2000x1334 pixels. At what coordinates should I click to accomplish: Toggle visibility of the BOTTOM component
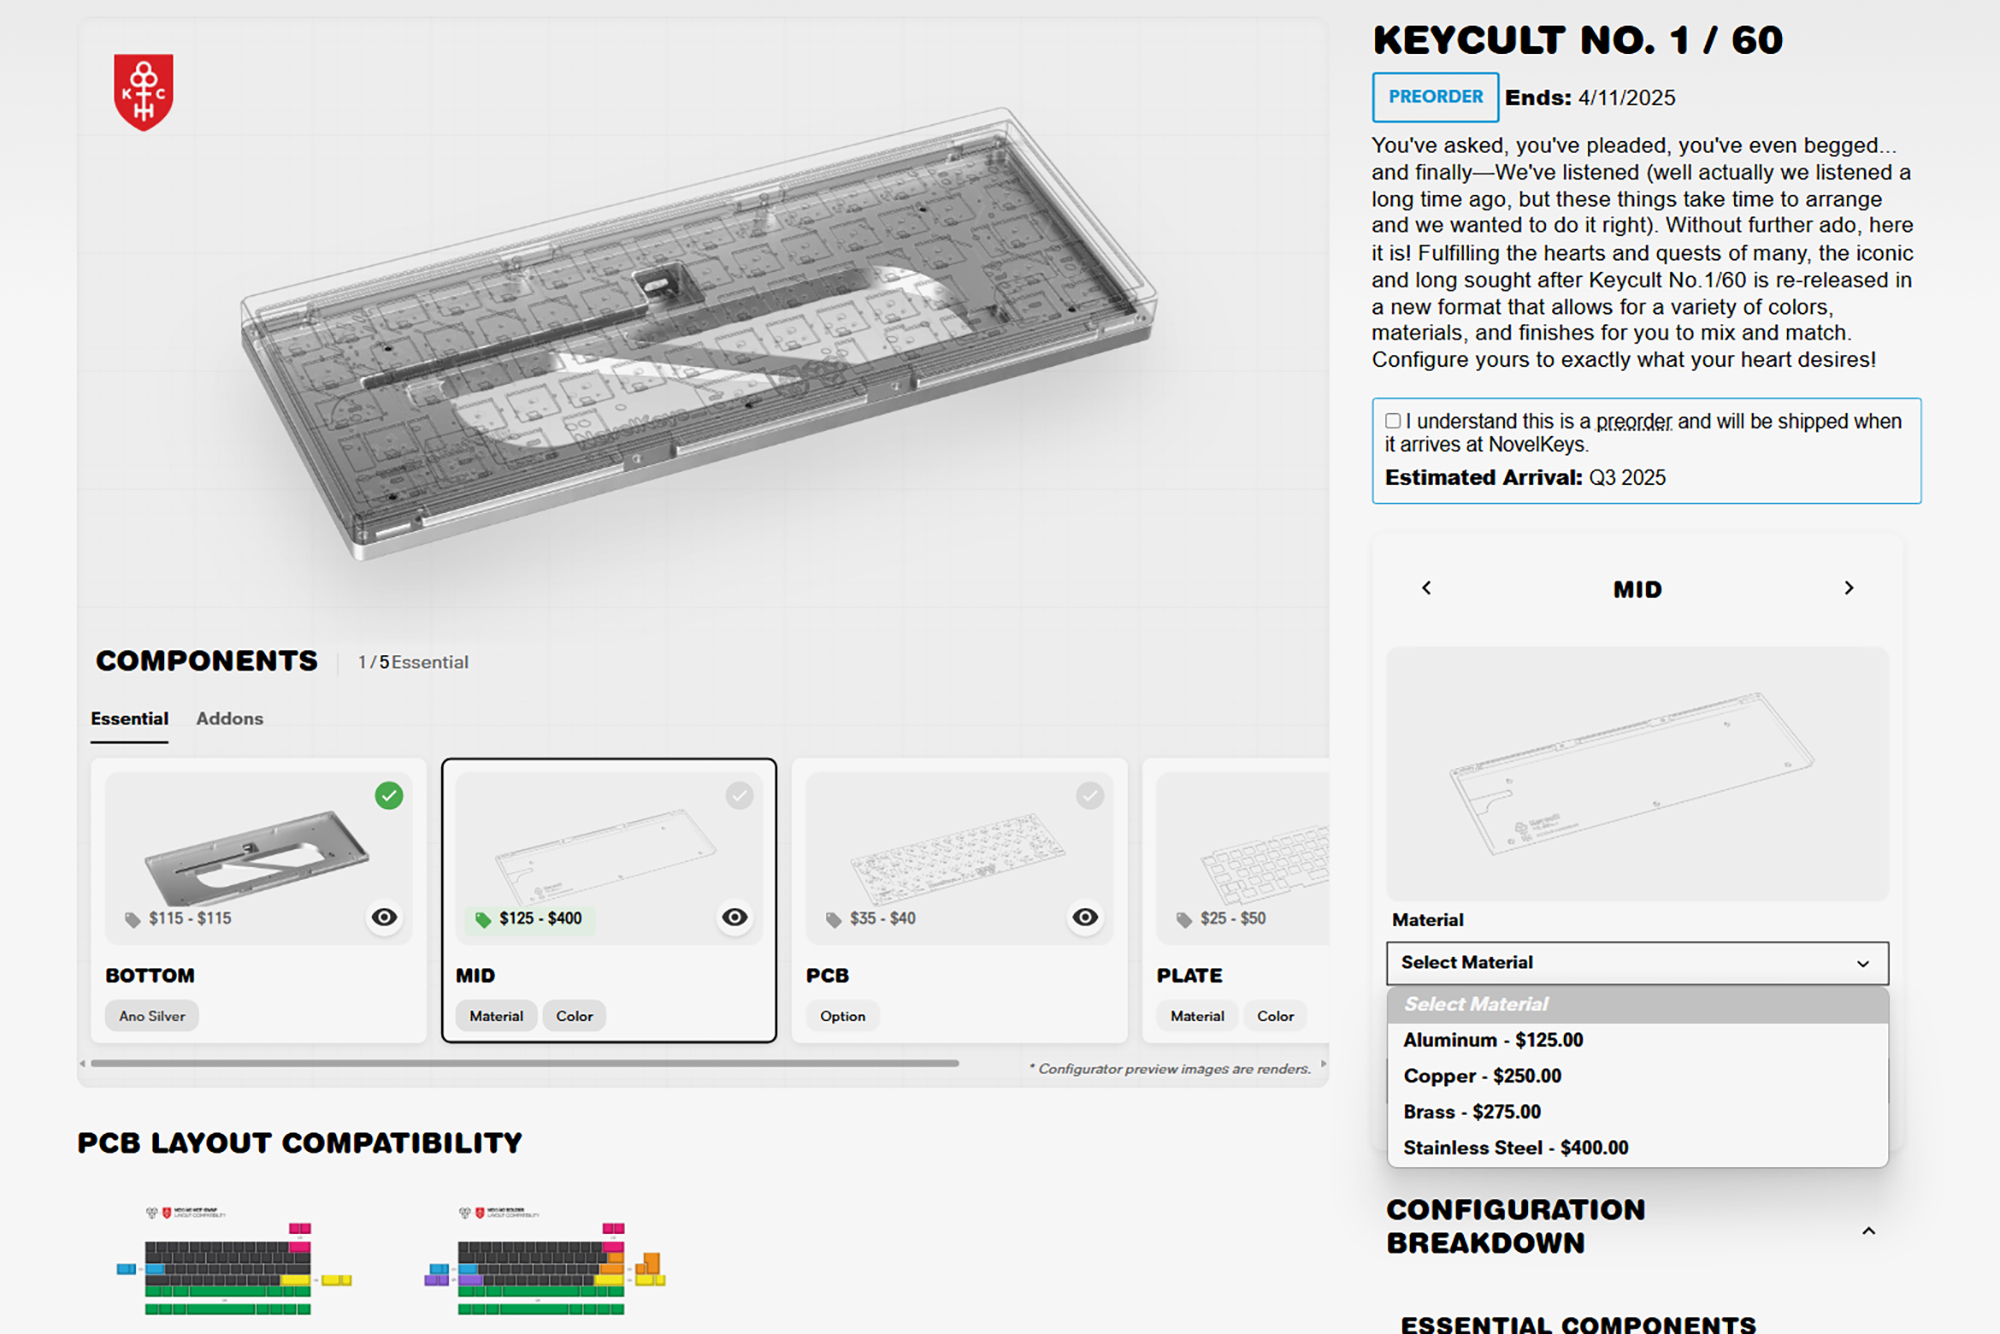coord(384,917)
